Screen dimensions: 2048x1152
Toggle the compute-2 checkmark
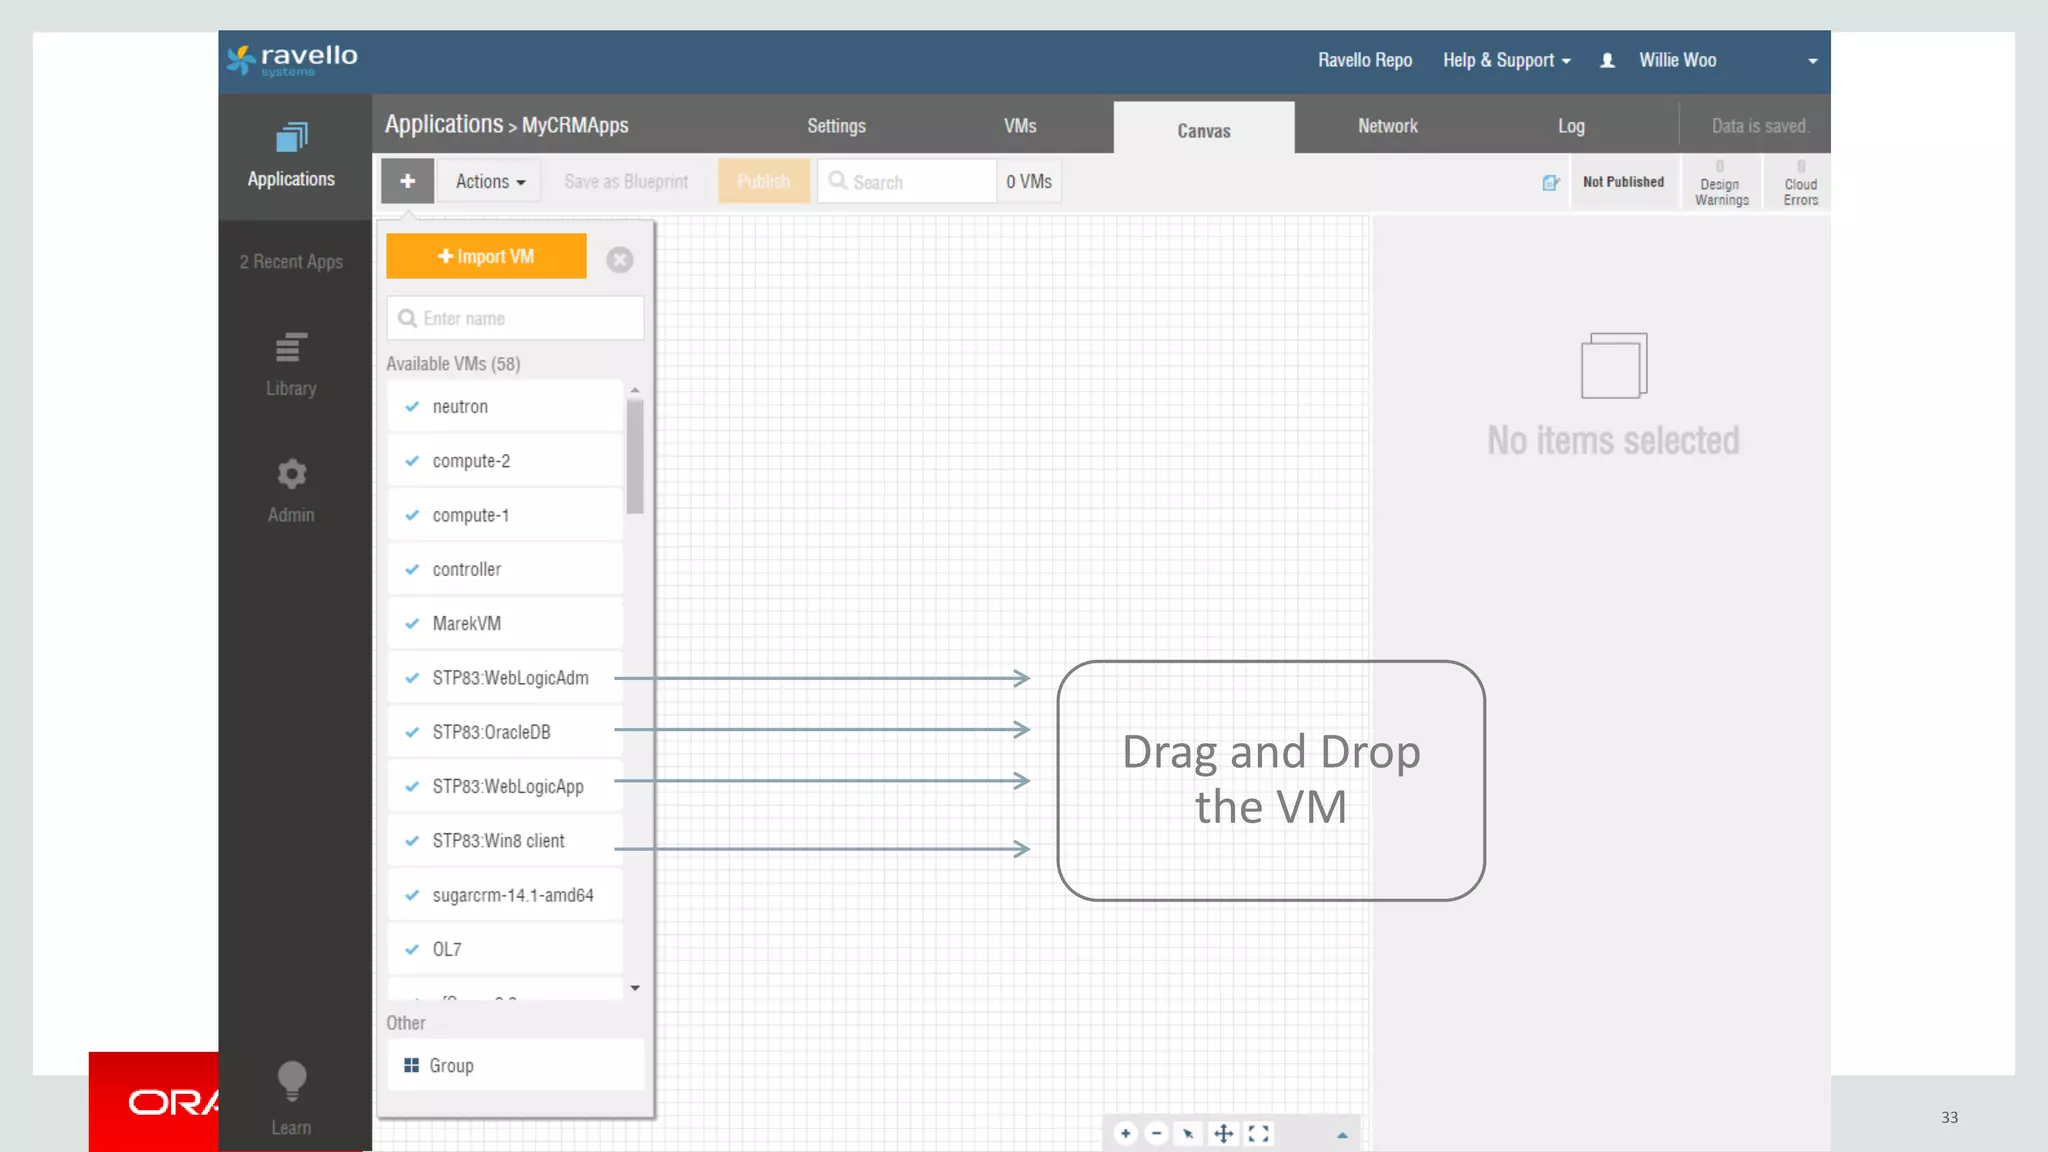pos(412,460)
